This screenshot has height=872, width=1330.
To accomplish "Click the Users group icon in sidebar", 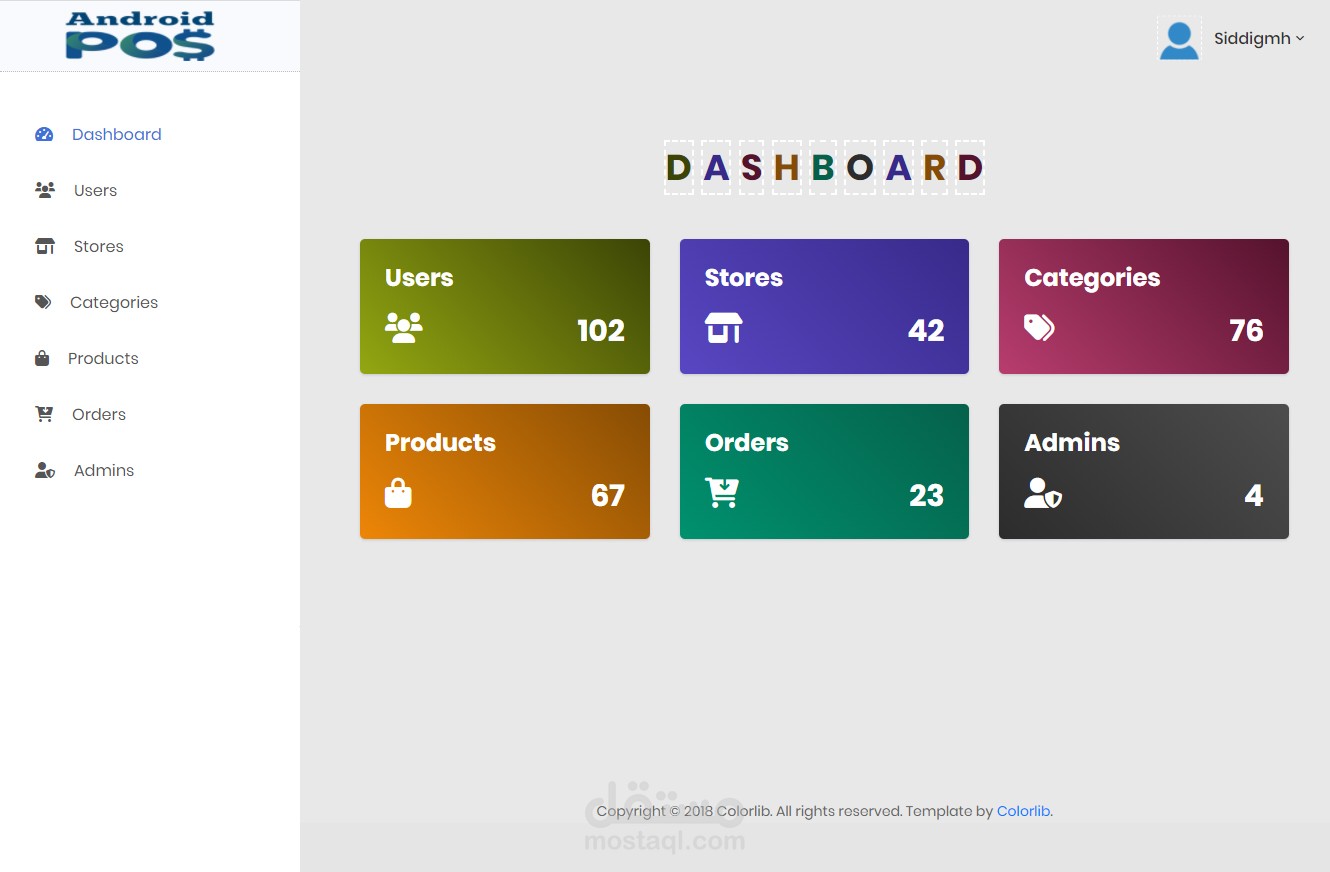I will tap(45, 190).
